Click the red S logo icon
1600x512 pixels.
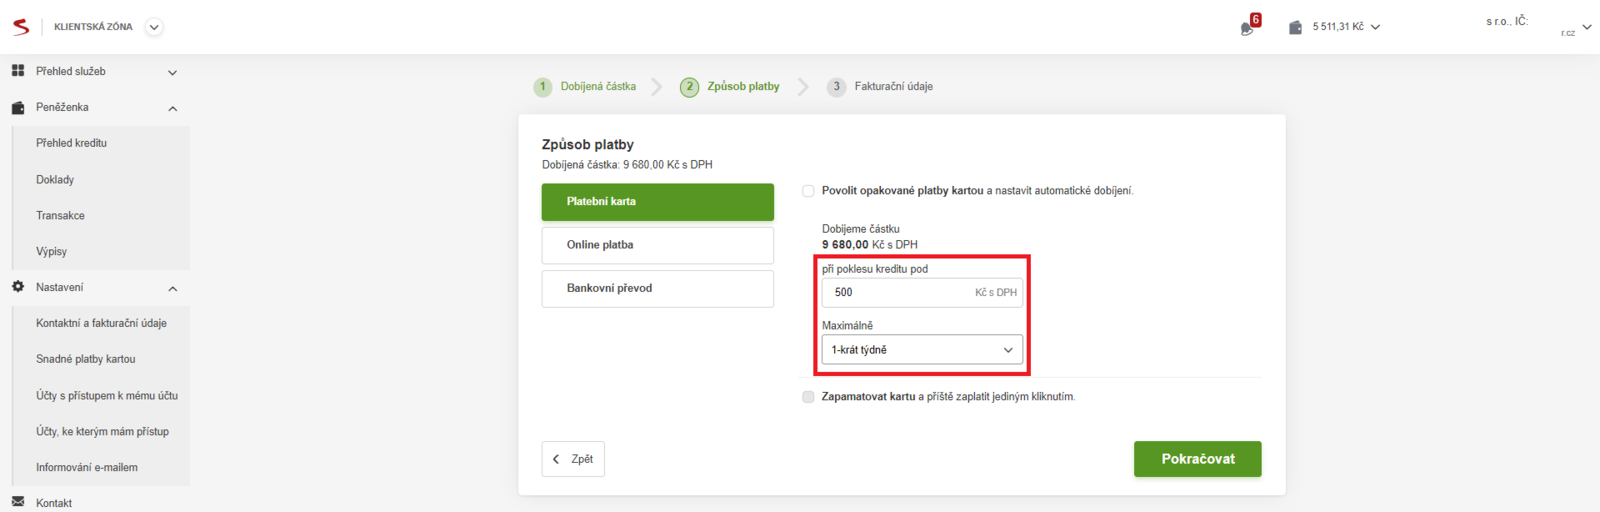(21, 27)
